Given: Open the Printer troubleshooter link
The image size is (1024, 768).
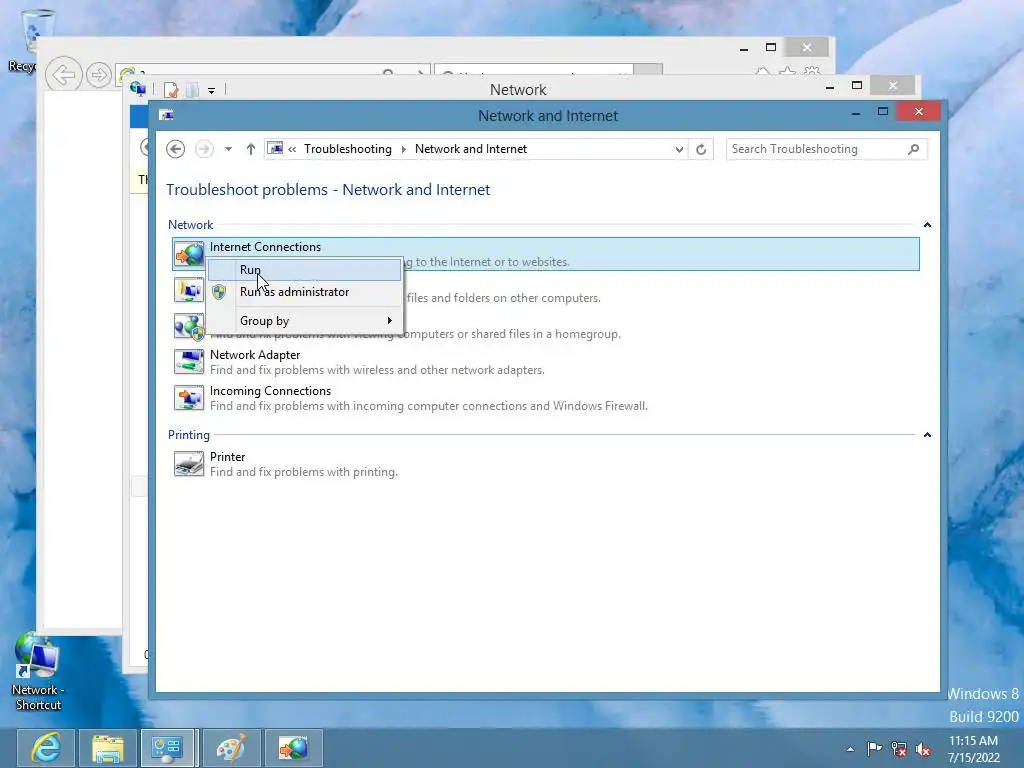Looking at the screenshot, I should pos(227,456).
